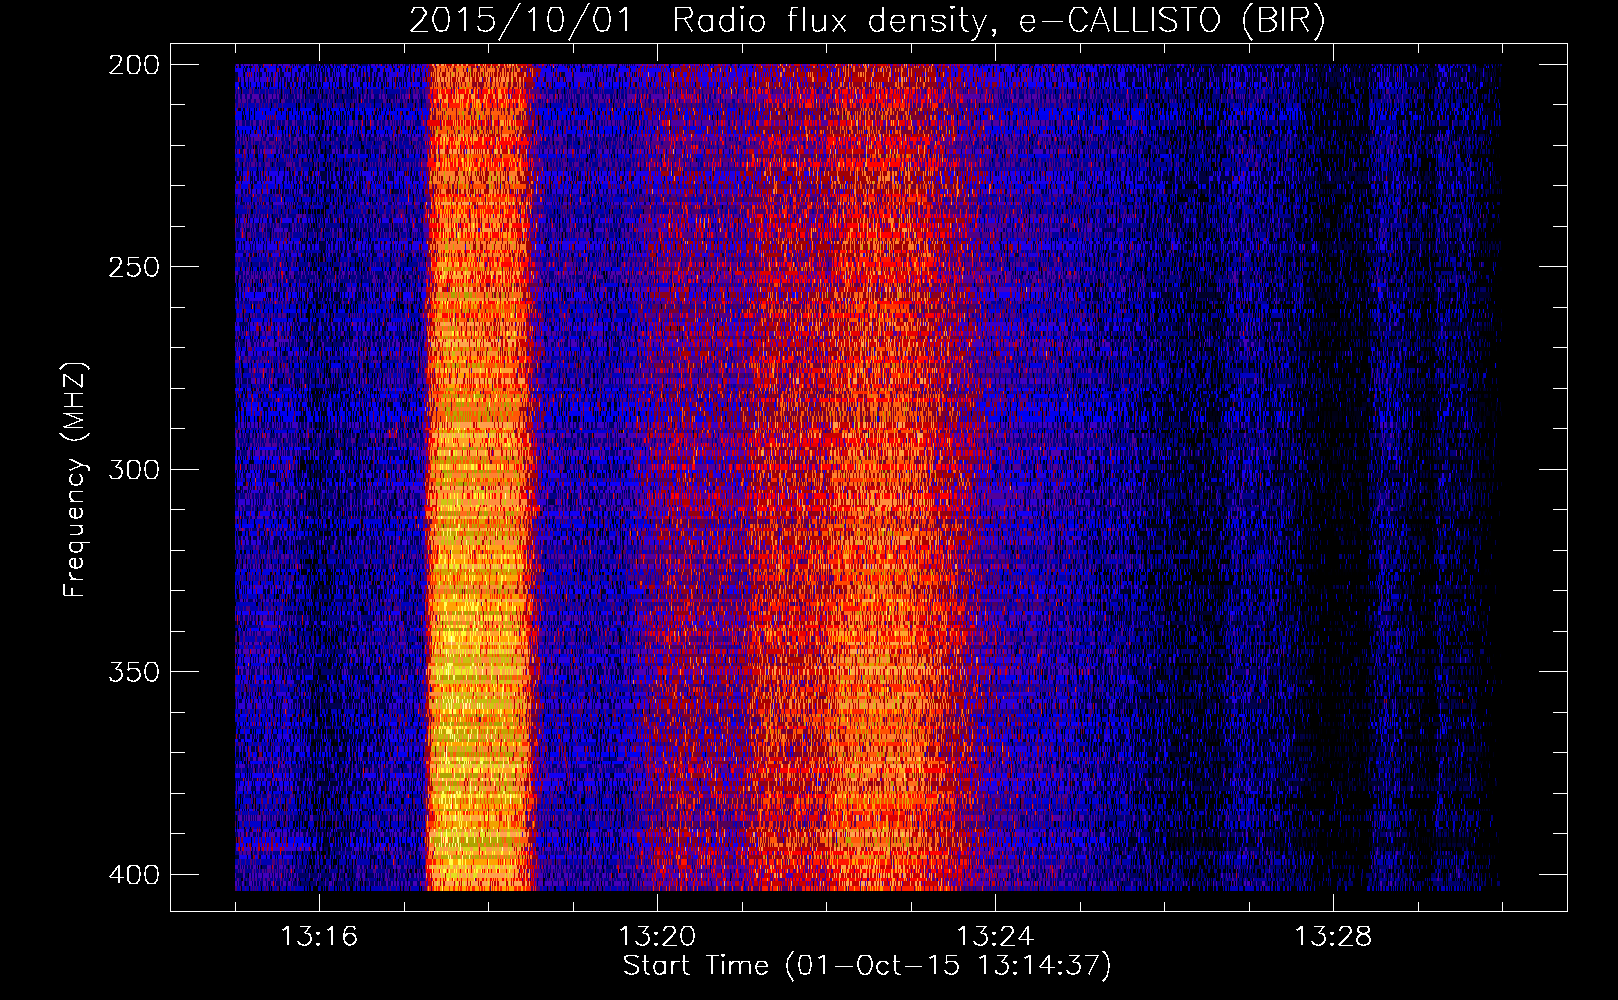This screenshot has height=1000, width=1618.
Task: Select the 200 frequency tick label
Action: point(133,65)
